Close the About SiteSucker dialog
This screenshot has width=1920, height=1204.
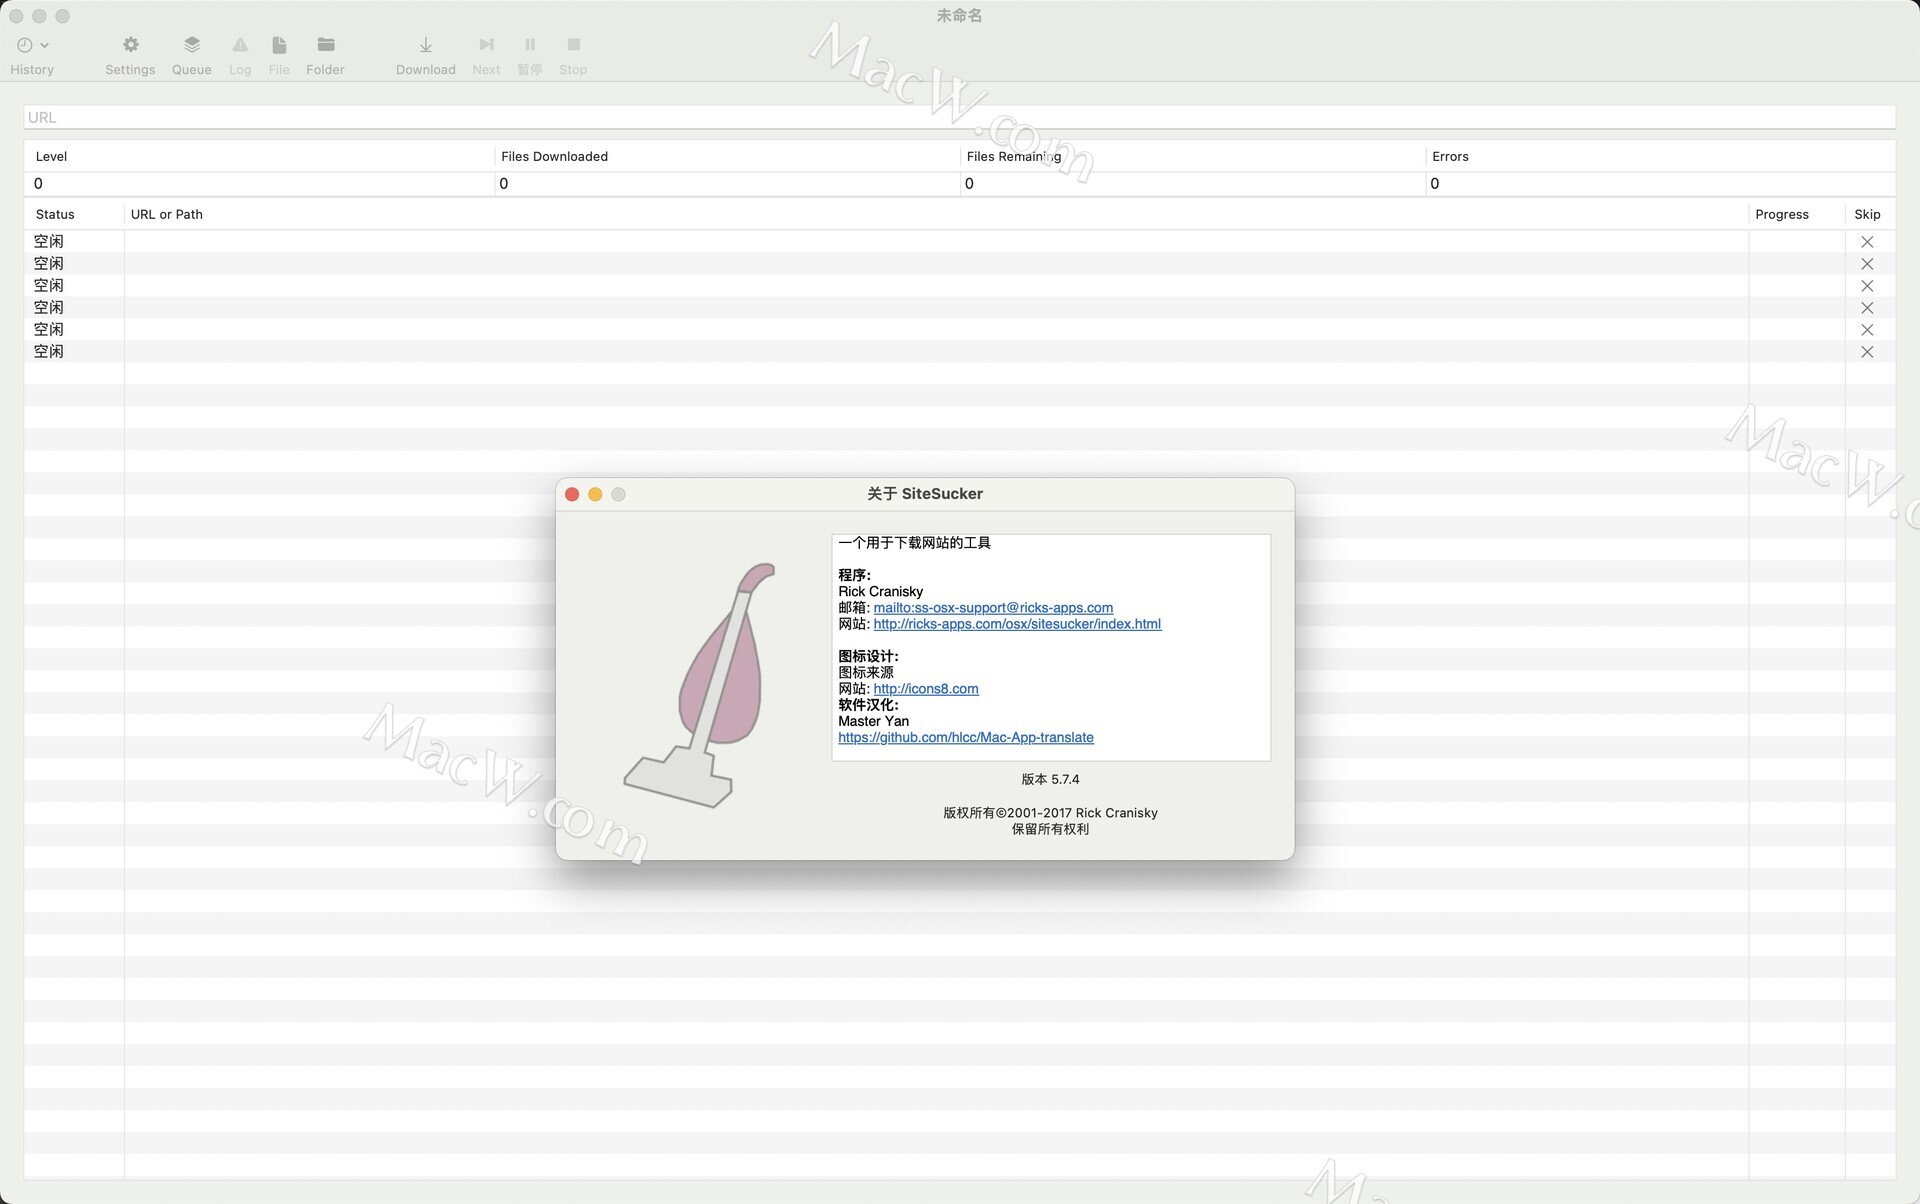pos(572,494)
